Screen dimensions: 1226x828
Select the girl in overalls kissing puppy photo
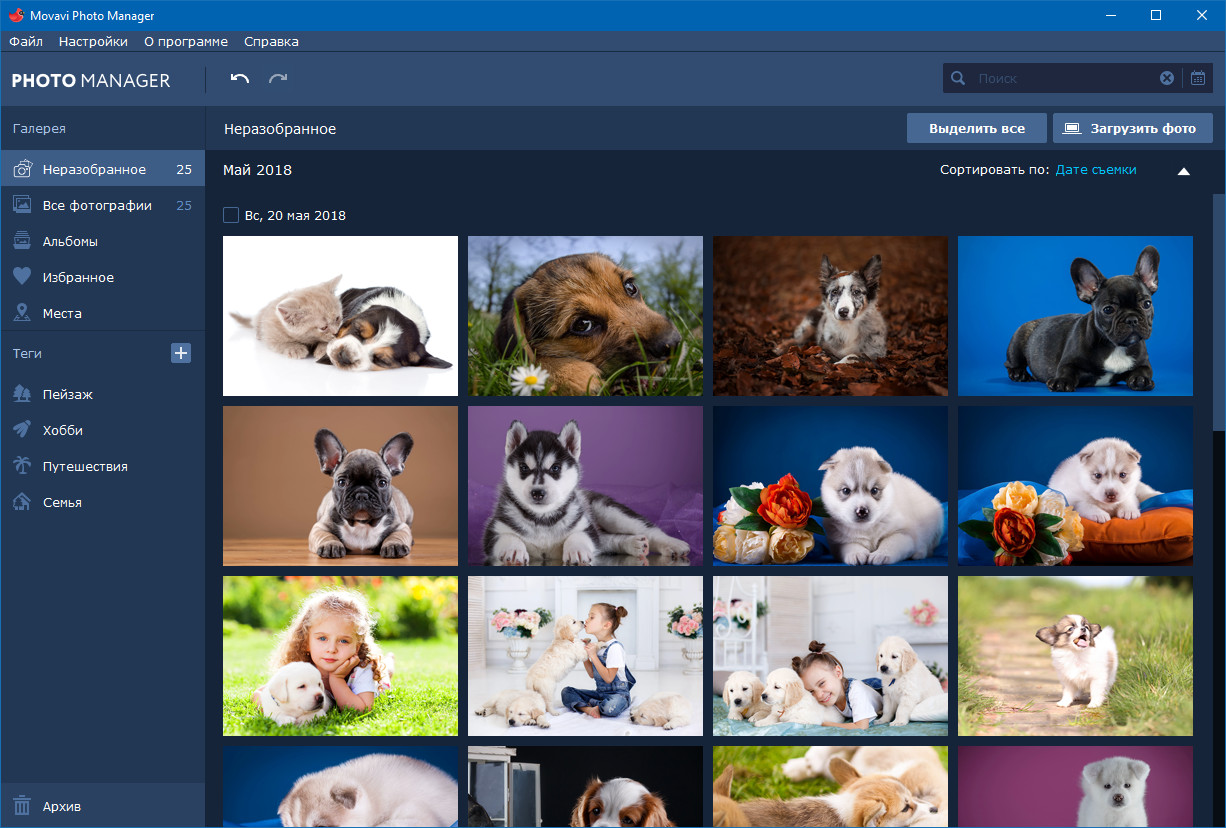click(585, 656)
